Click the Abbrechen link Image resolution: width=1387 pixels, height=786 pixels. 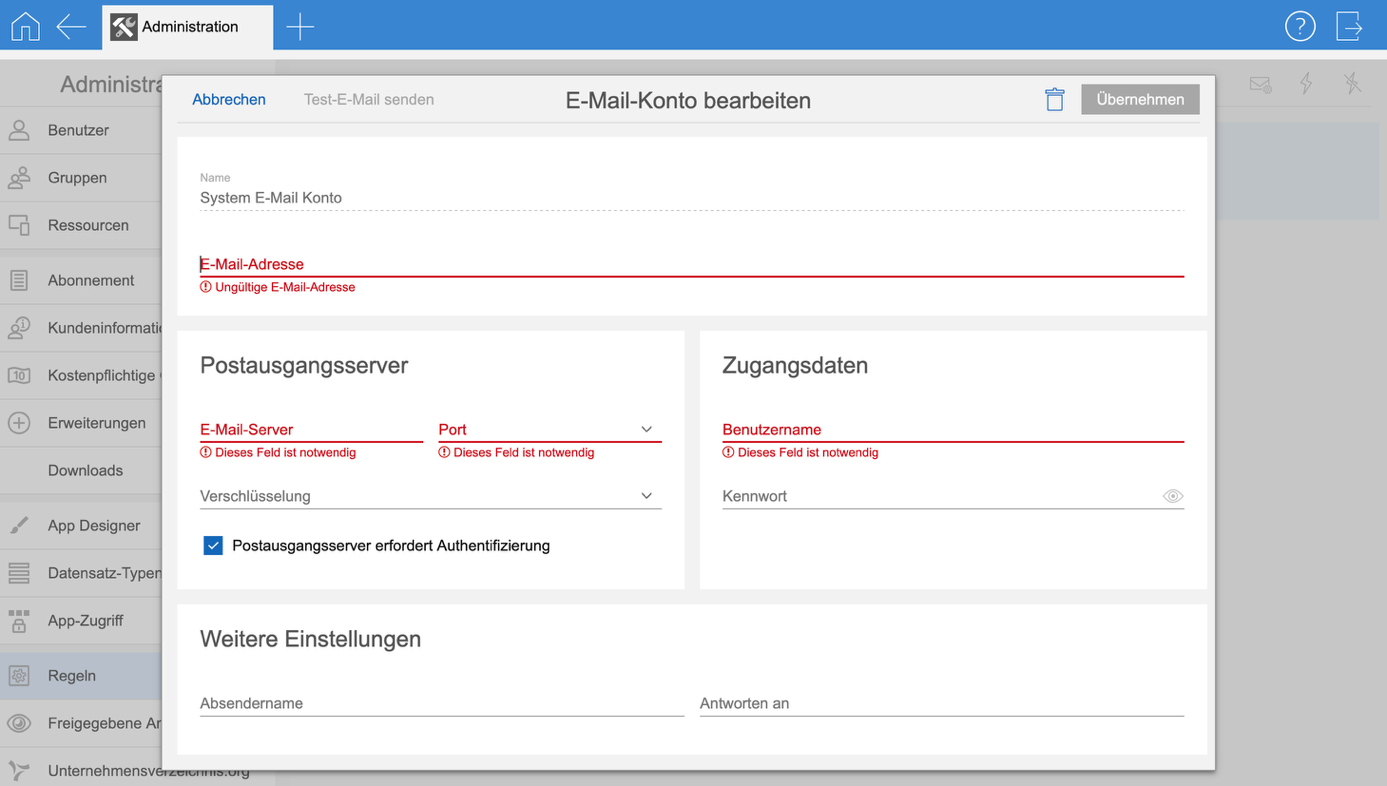coord(229,100)
